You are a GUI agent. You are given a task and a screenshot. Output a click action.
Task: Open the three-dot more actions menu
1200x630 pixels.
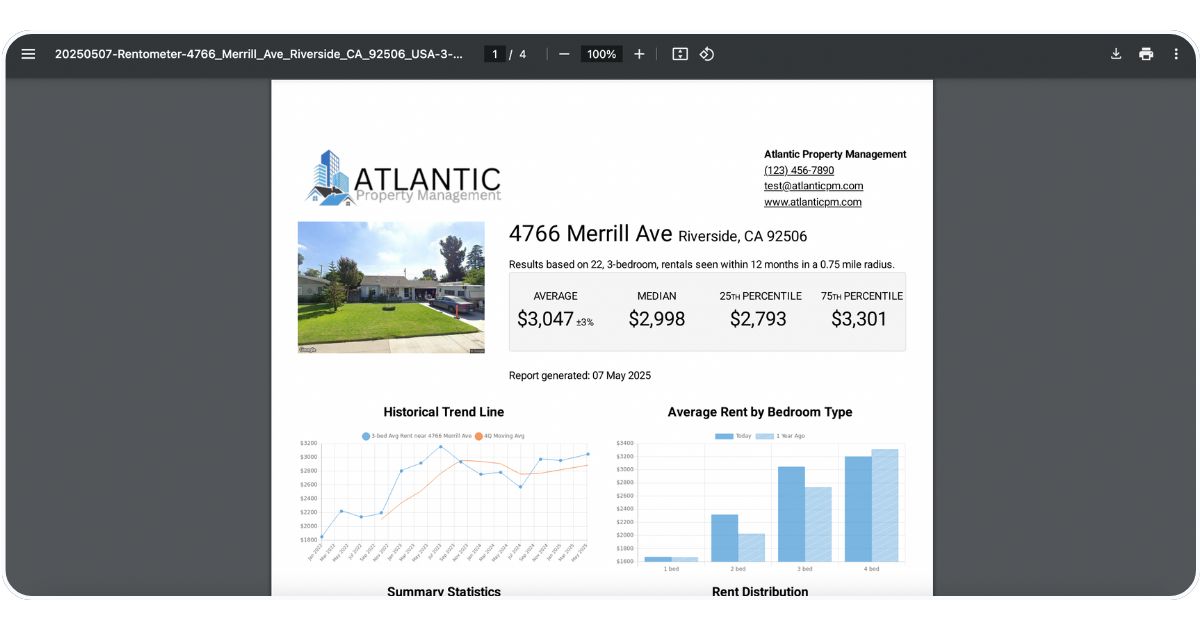pyautogui.click(x=1176, y=54)
